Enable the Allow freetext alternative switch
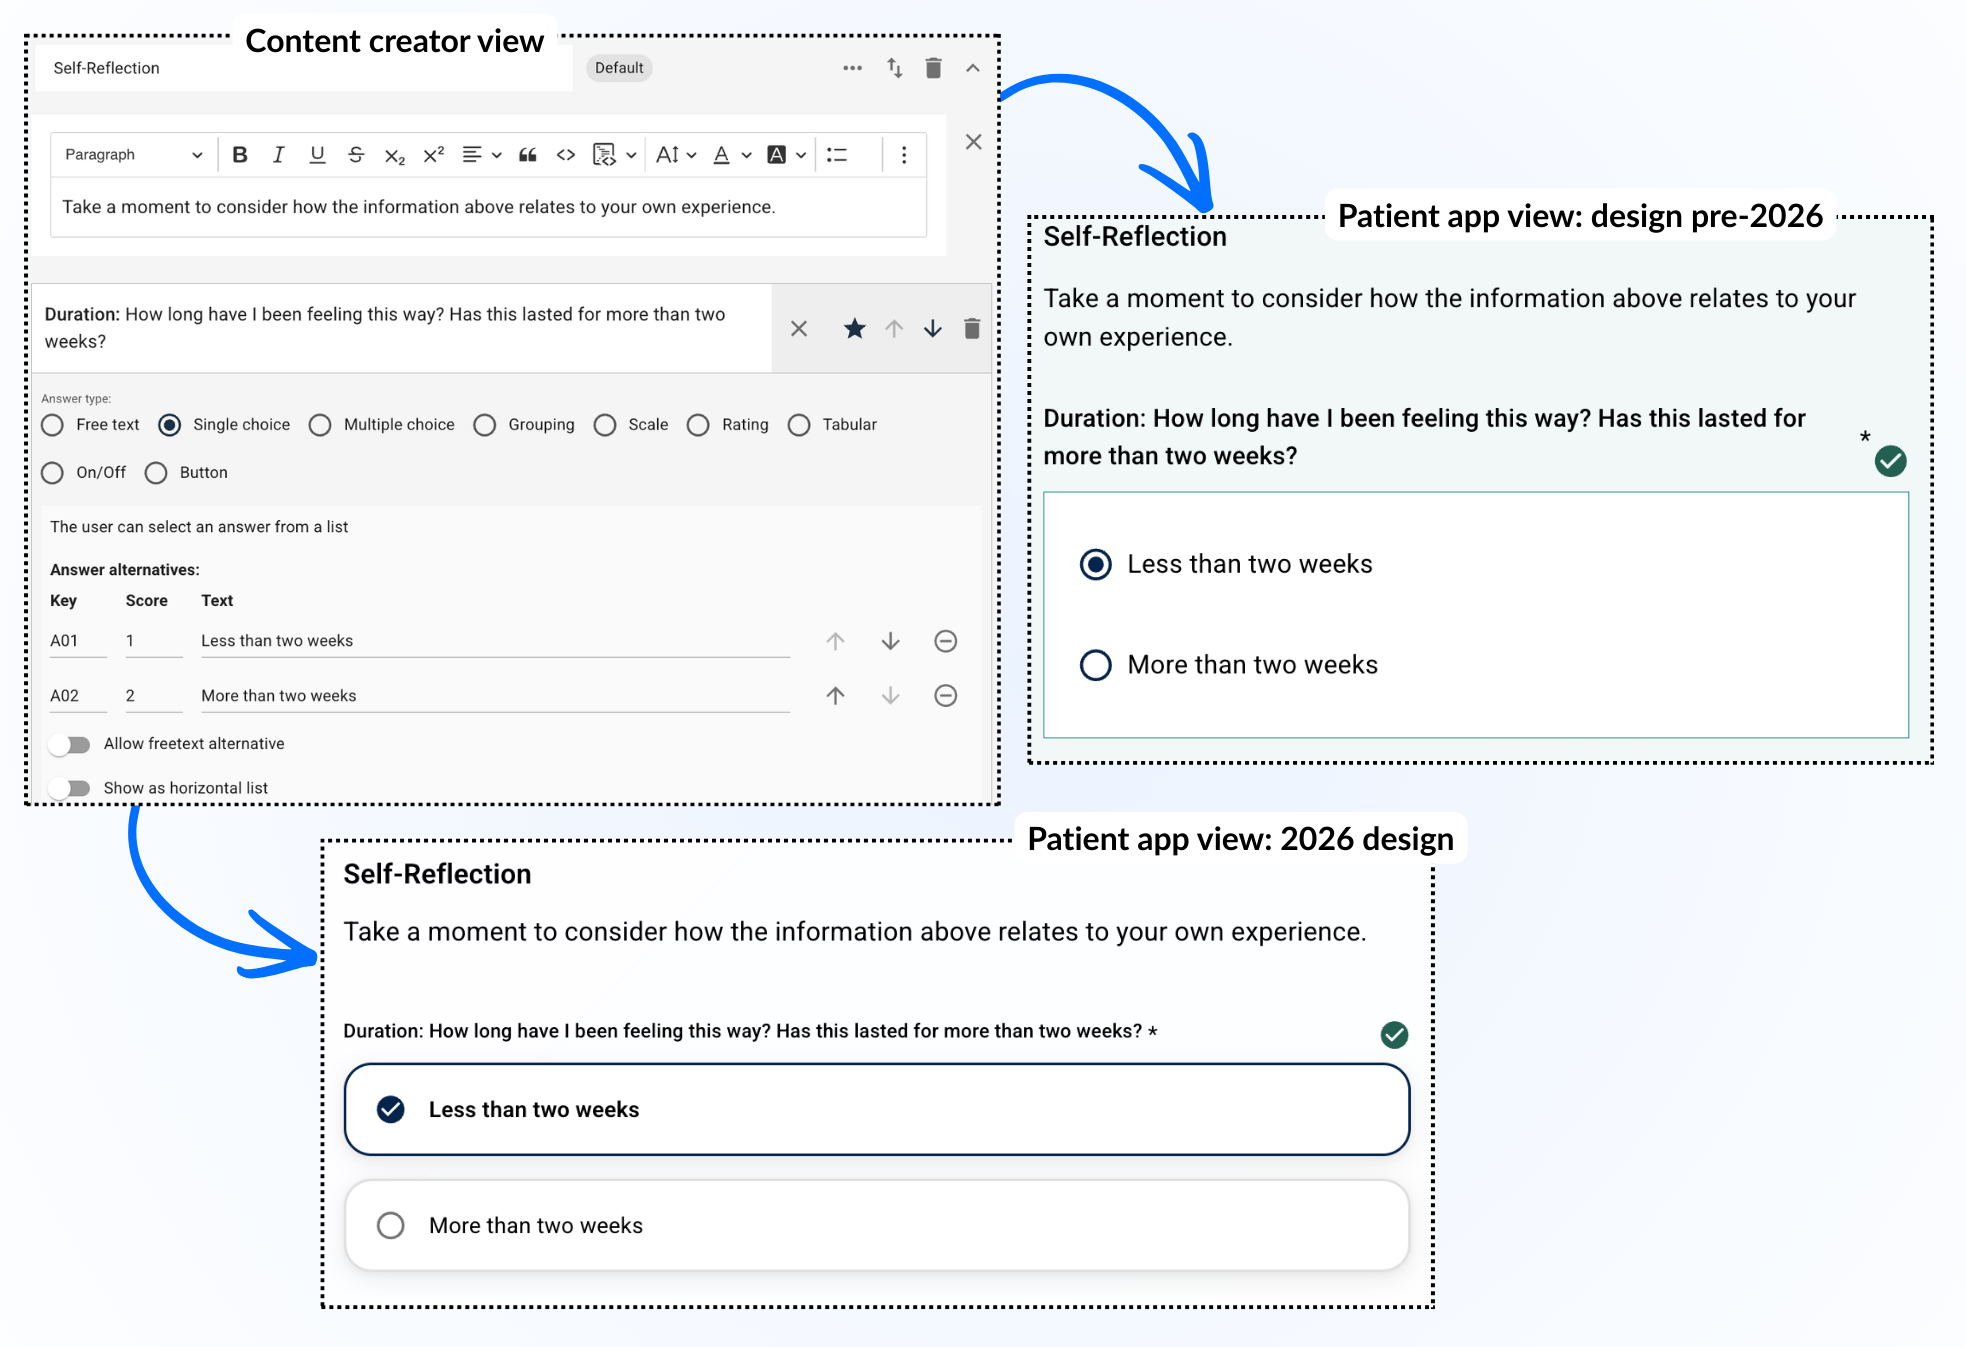The image size is (1966, 1347). point(70,744)
